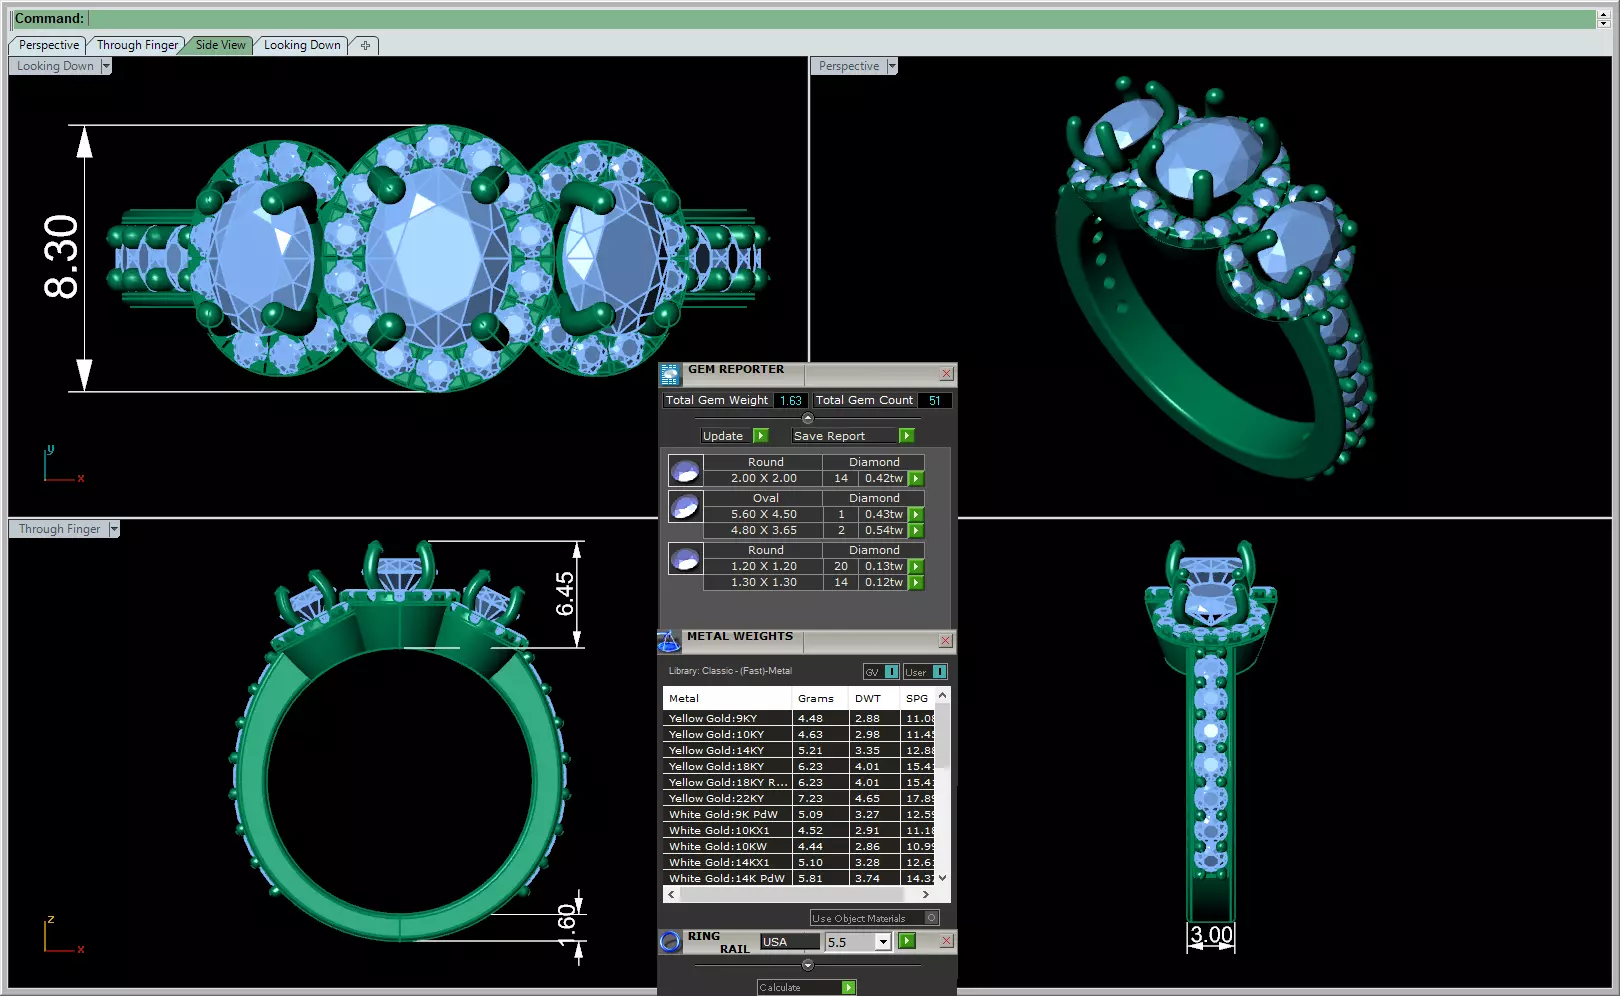
Task: Switch to the Through Finger tab
Action: pos(137,45)
